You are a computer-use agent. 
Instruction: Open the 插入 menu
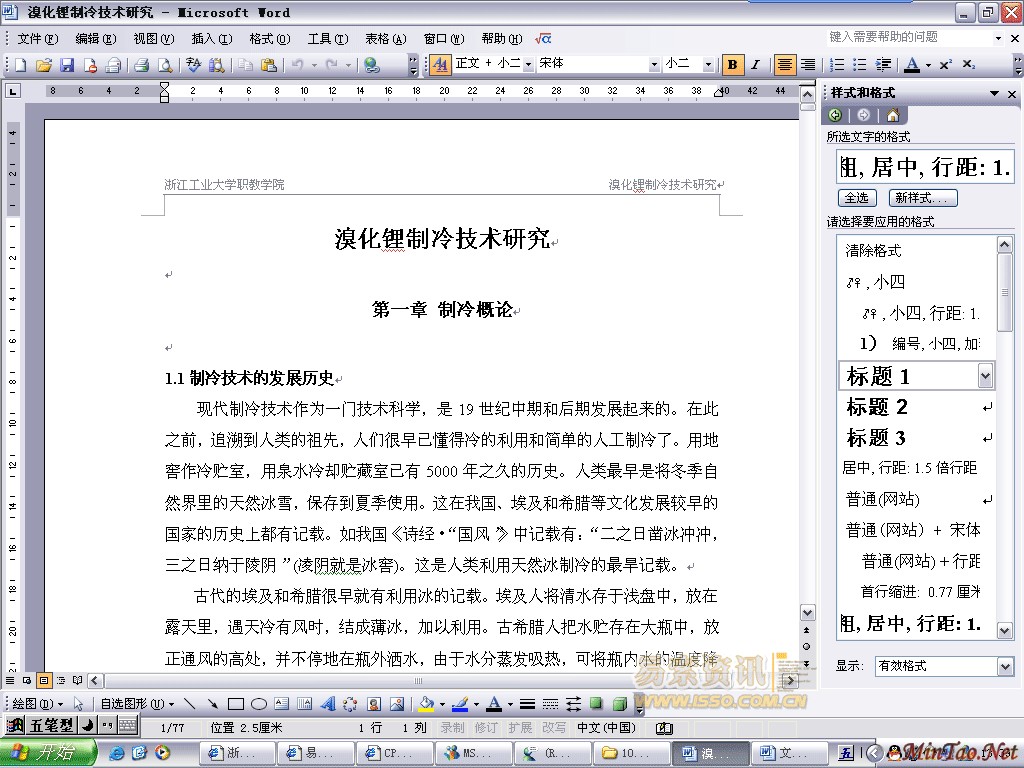tap(210, 39)
